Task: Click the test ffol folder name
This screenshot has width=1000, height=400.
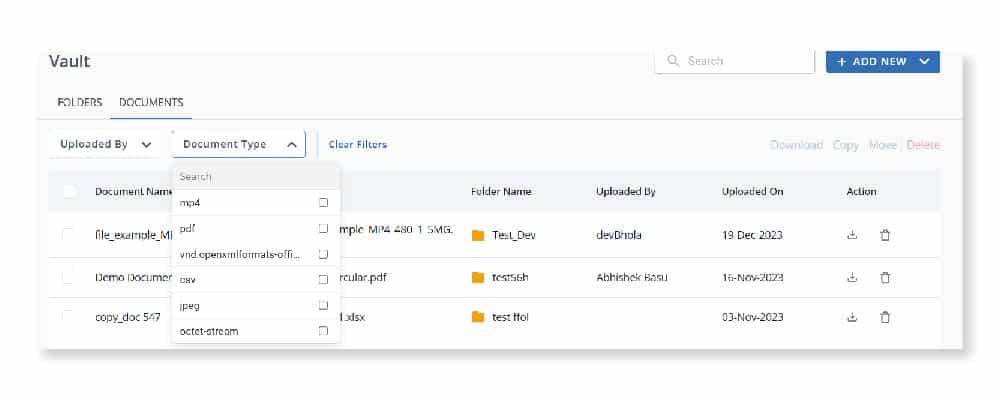Action: pyautogui.click(x=510, y=317)
